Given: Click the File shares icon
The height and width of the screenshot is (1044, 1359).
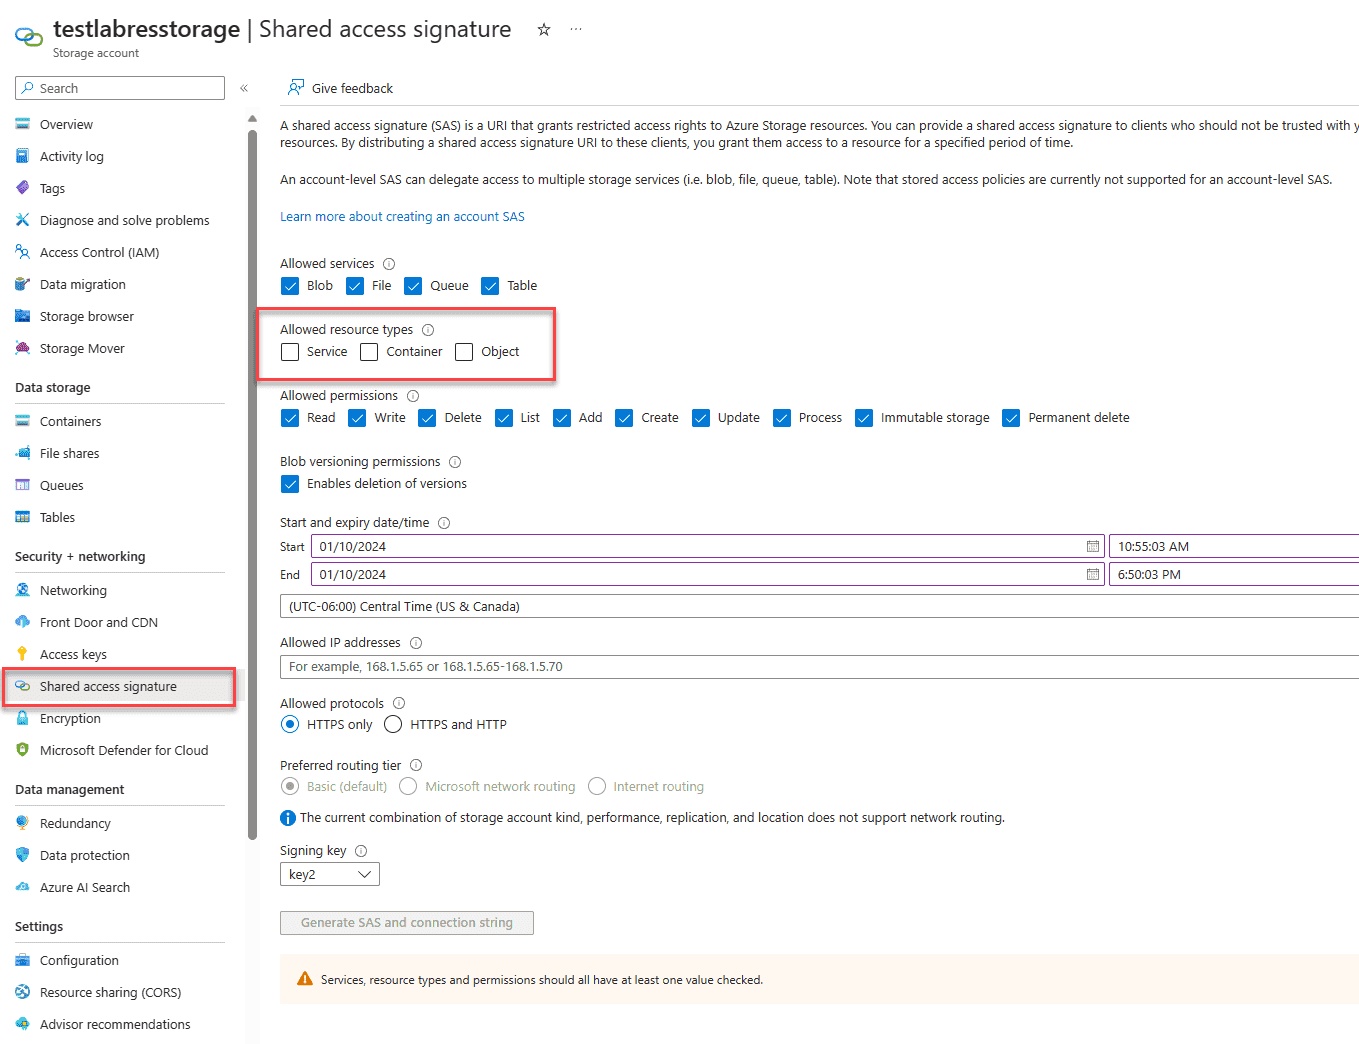Looking at the screenshot, I should (x=22, y=453).
